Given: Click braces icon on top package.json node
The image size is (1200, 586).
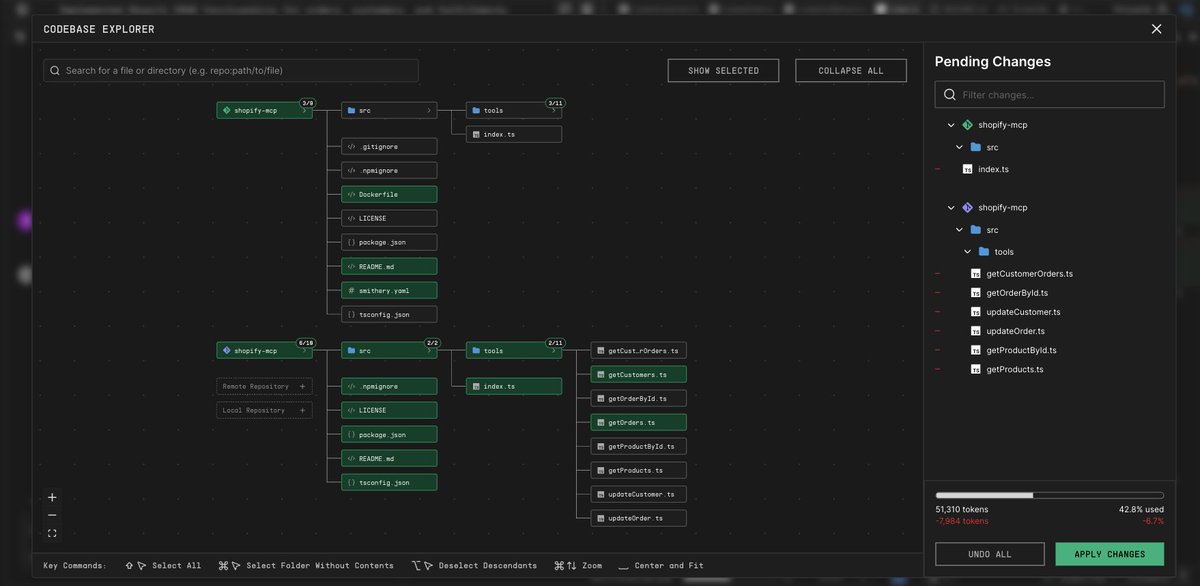Looking at the screenshot, I should coord(351,242).
